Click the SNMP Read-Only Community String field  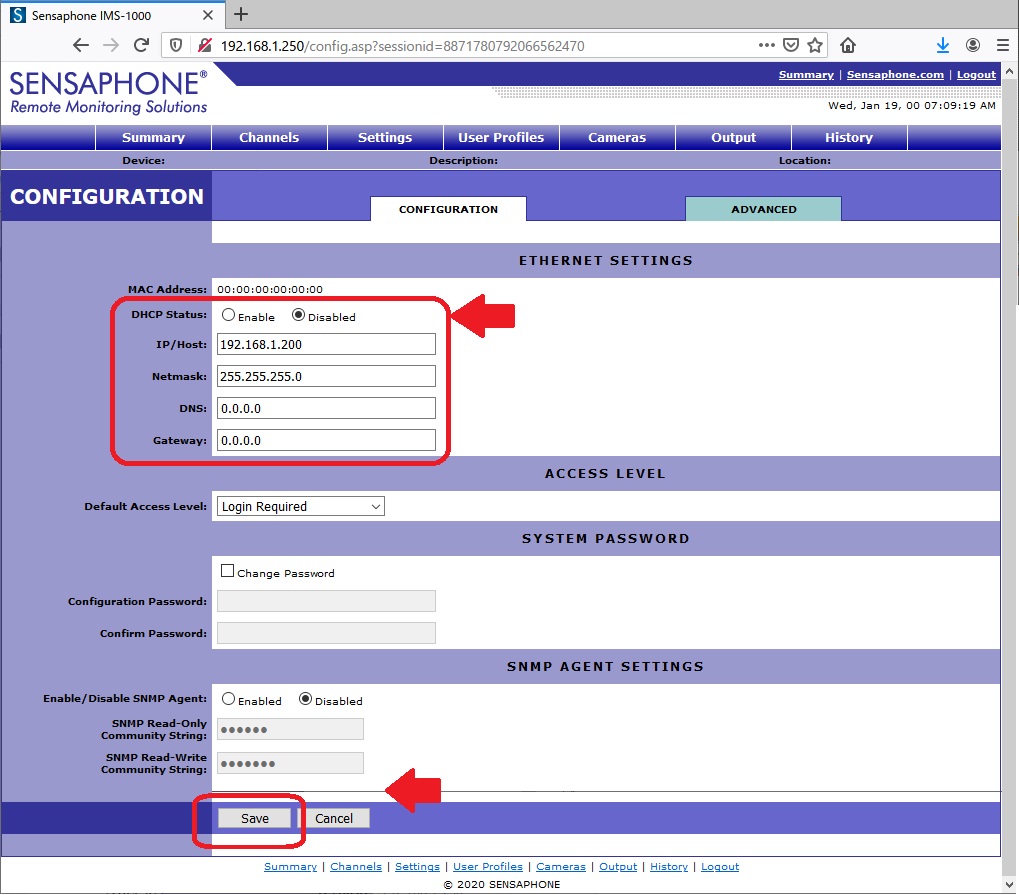pyautogui.click(x=290, y=729)
